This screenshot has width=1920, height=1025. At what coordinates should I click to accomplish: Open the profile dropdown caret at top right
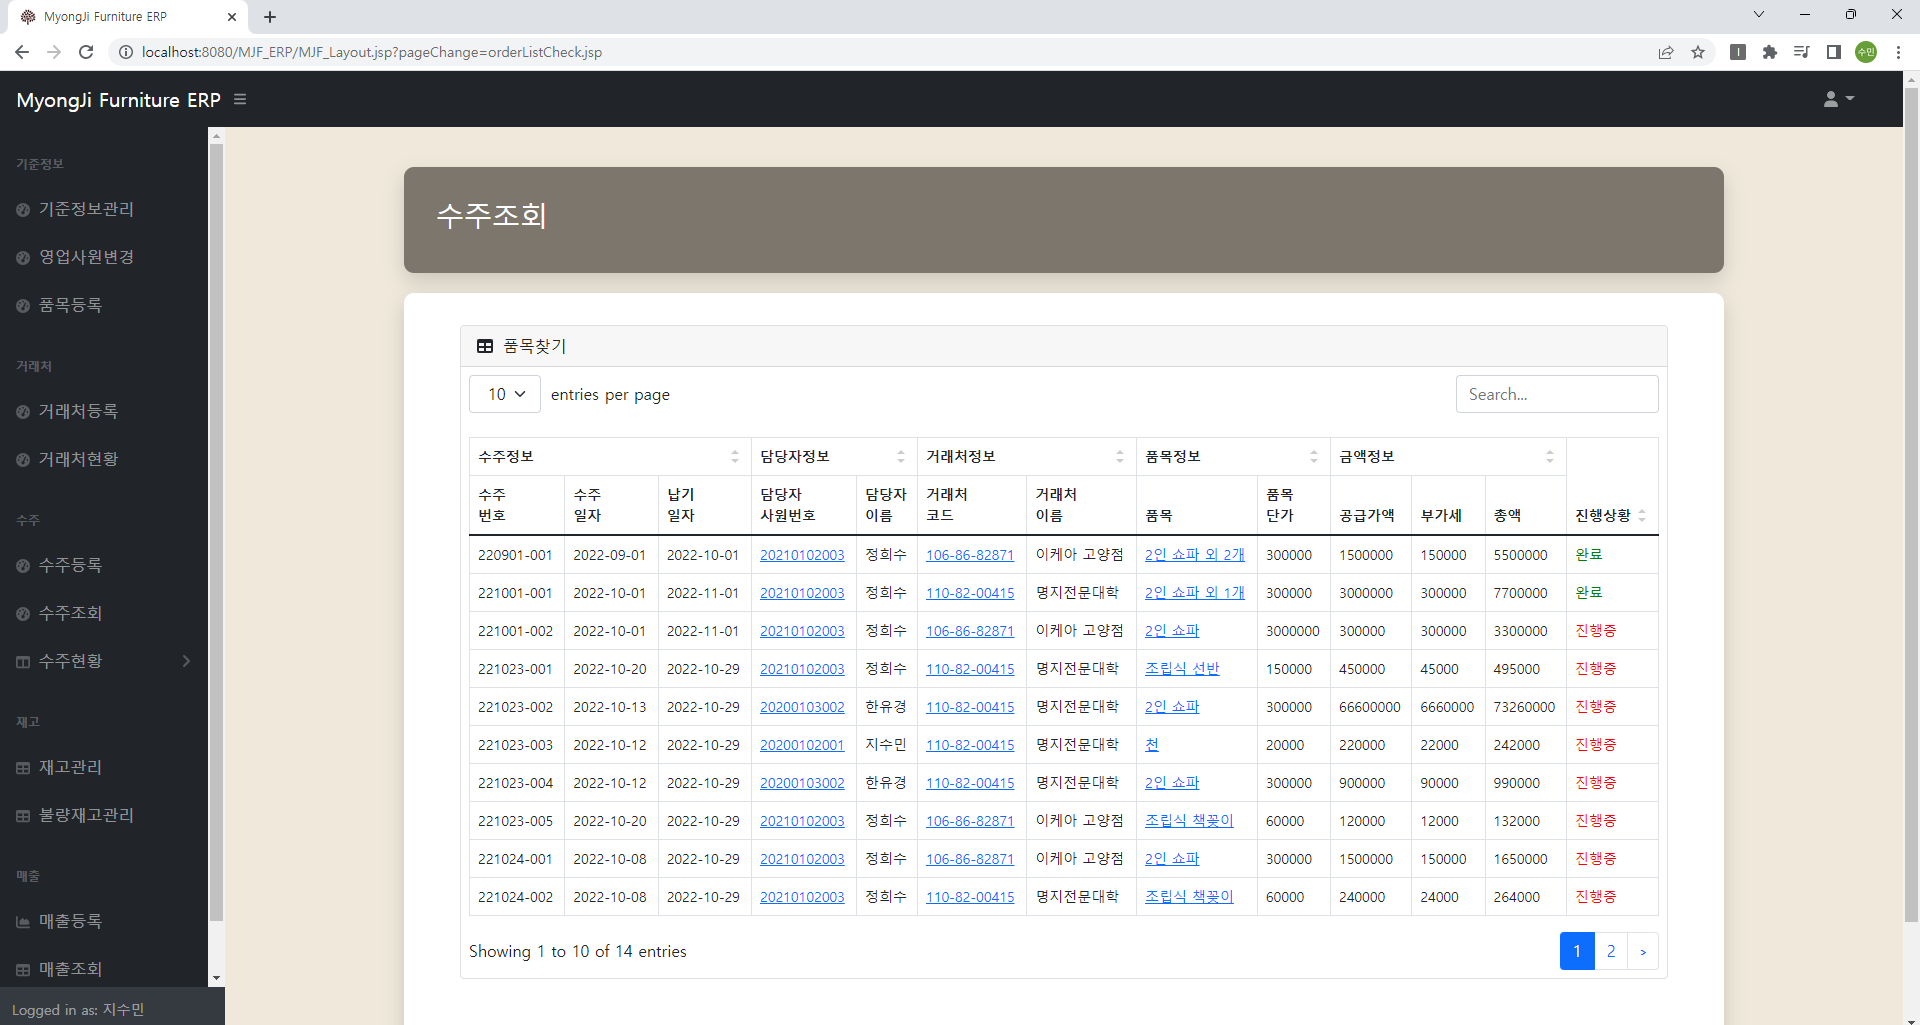coord(1850,99)
